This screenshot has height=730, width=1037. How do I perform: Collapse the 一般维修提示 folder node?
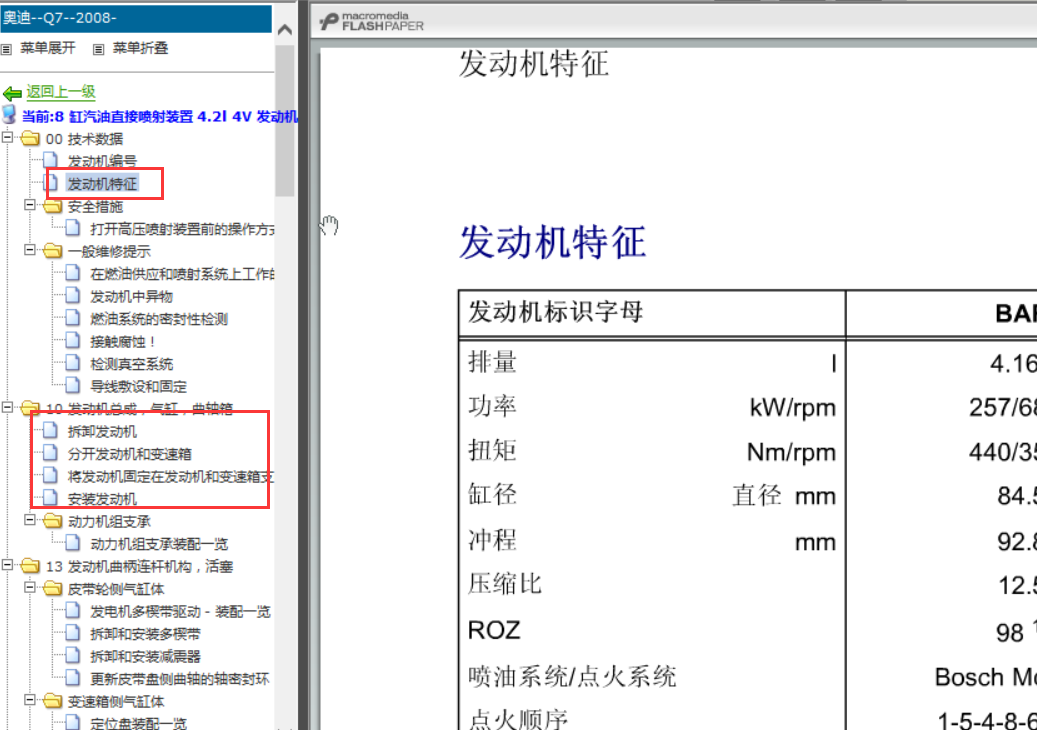(x=30, y=250)
